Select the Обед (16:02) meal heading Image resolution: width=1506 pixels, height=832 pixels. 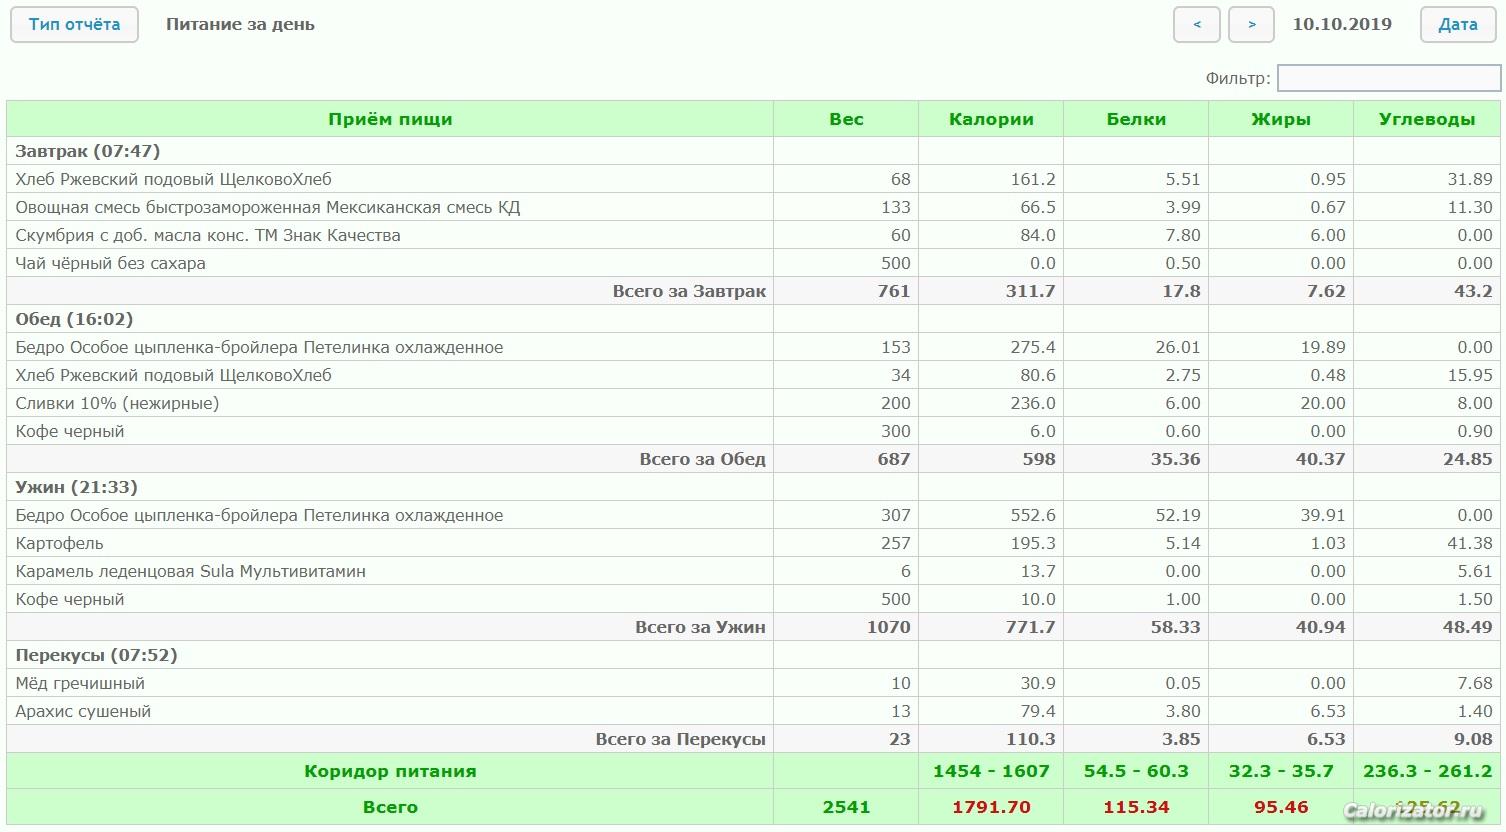(x=74, y=319)
